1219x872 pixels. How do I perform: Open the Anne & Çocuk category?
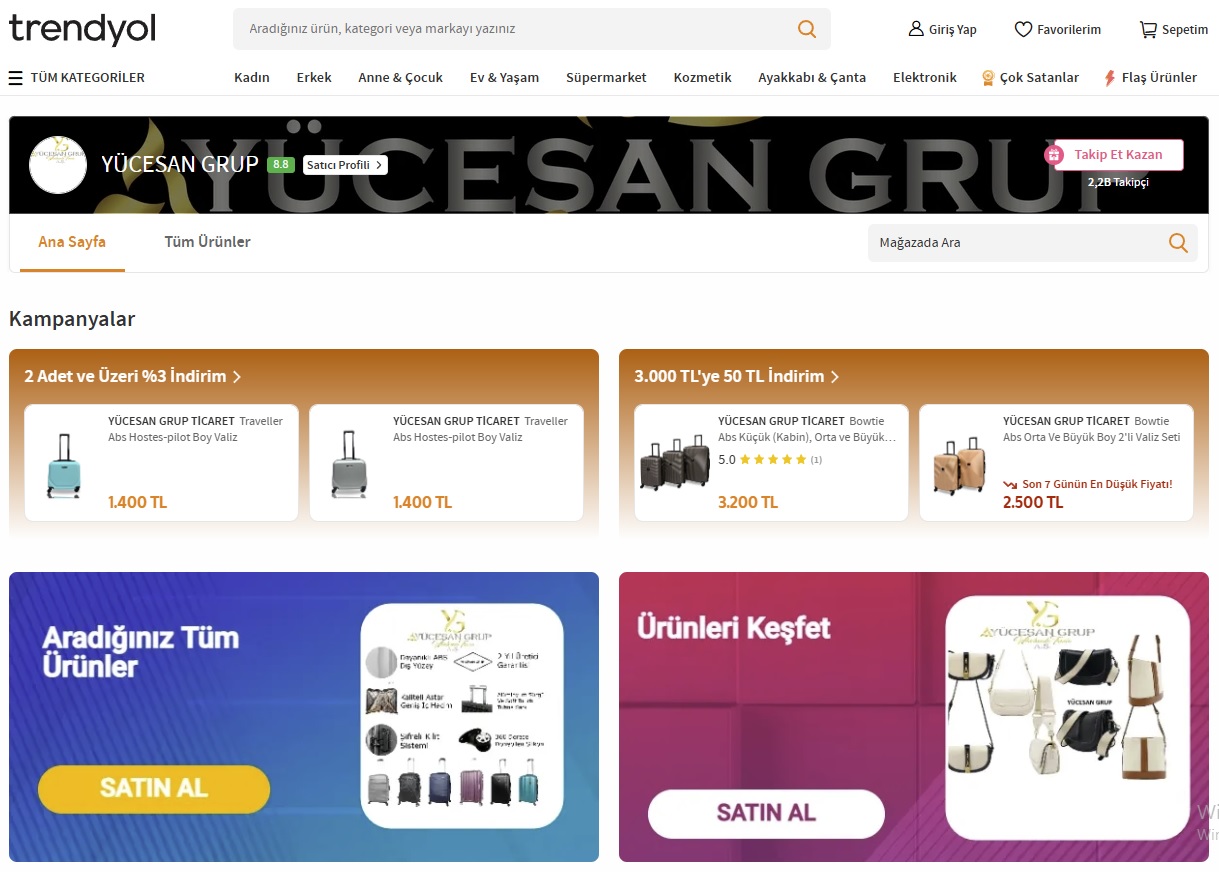[x=401, y=77]
